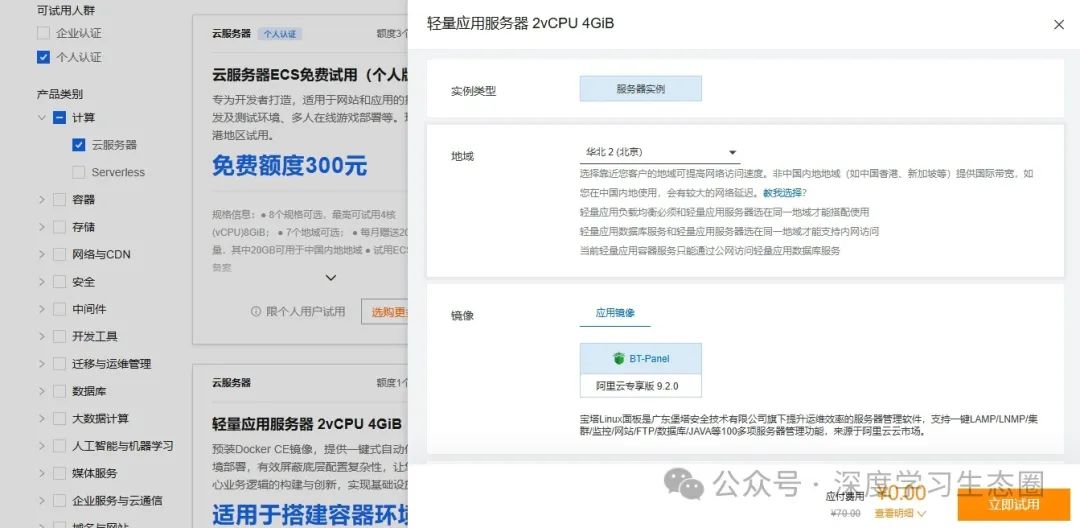This screenshot has height=528, width=1080.
Task: Click the BT-Panel green shield icon
Action: pyautogui.click(x=618, y=359)
